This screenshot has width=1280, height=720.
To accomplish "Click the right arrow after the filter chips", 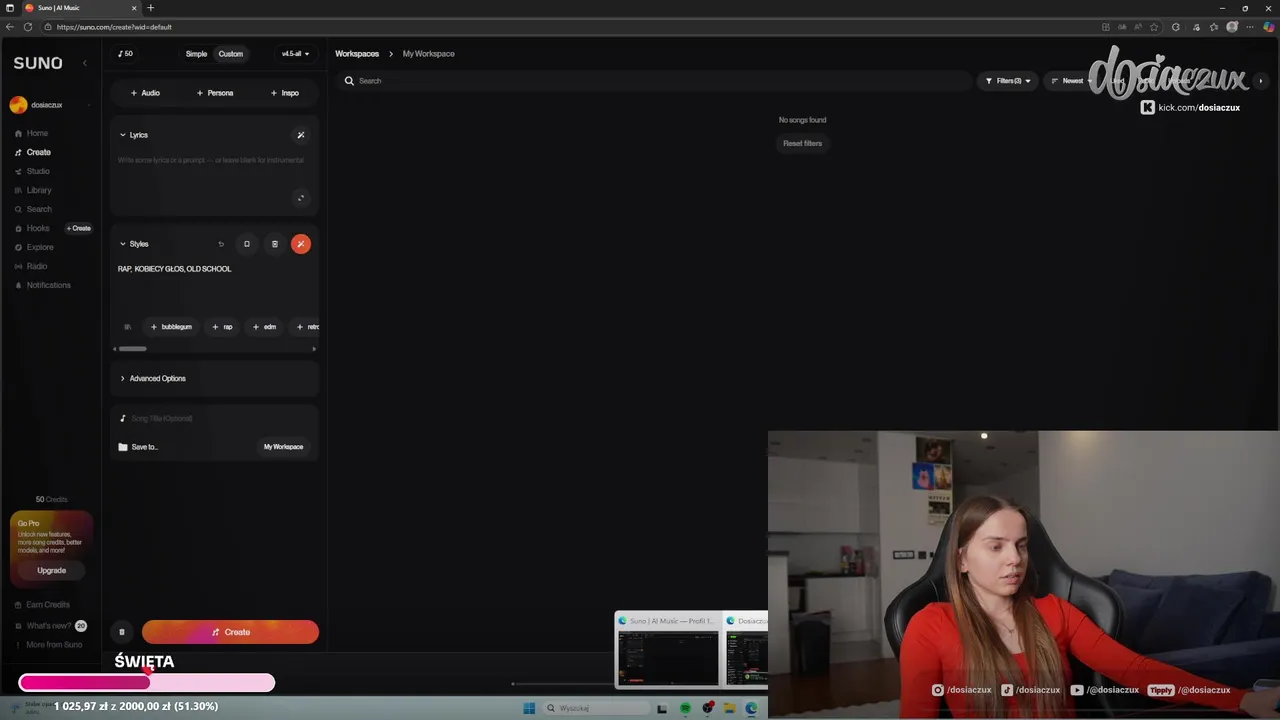I will click(x=1261, y=81).
